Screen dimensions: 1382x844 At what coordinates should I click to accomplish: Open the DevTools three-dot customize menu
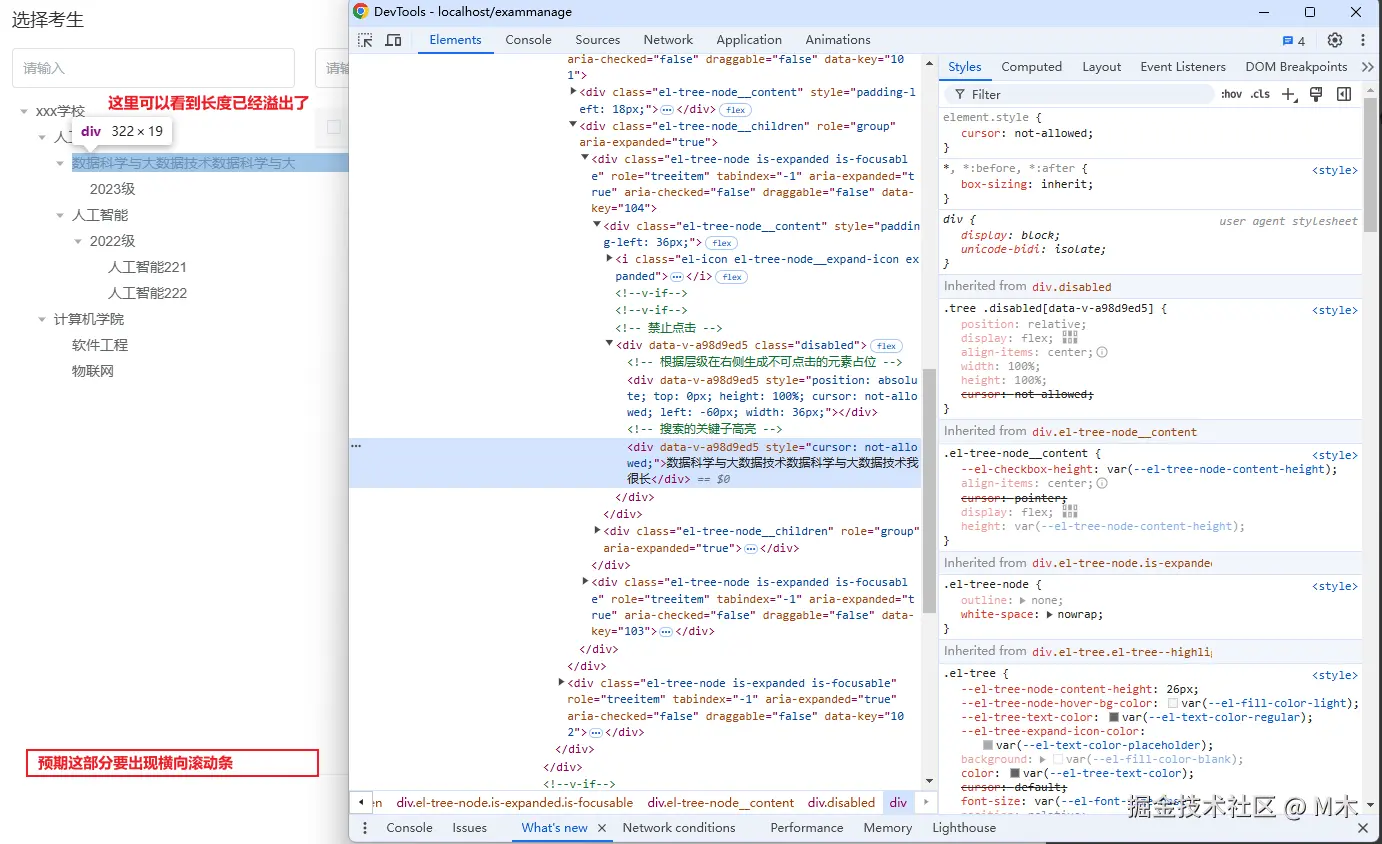[x=1362, y=40]
